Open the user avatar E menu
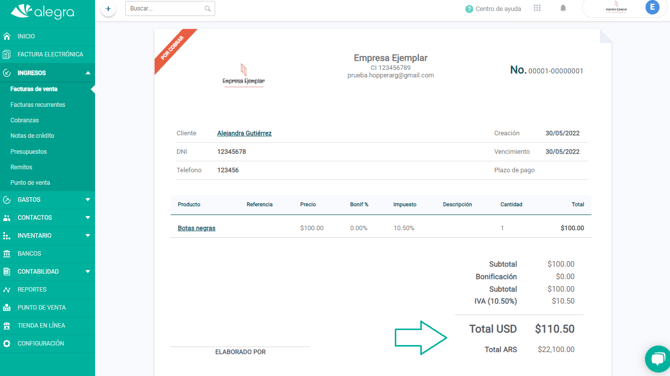 [652, 7]
